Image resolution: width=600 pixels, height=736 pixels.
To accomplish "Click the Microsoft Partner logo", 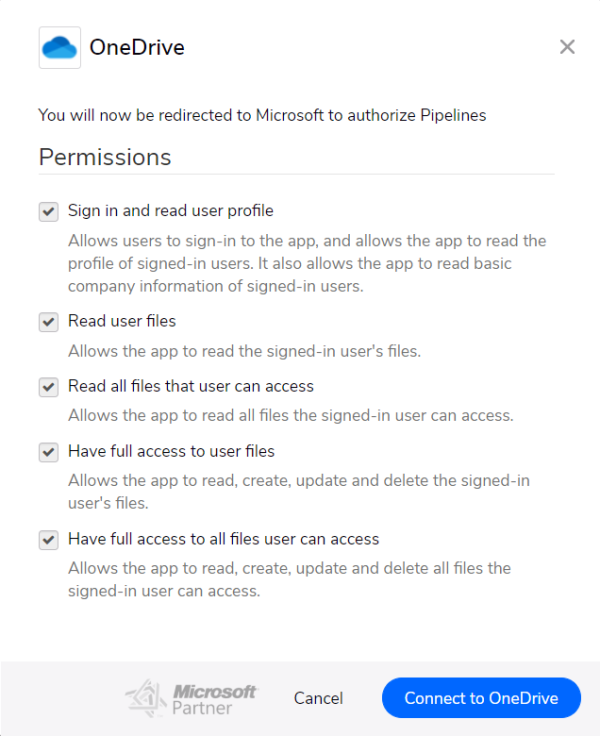I will tap(192, 698).
